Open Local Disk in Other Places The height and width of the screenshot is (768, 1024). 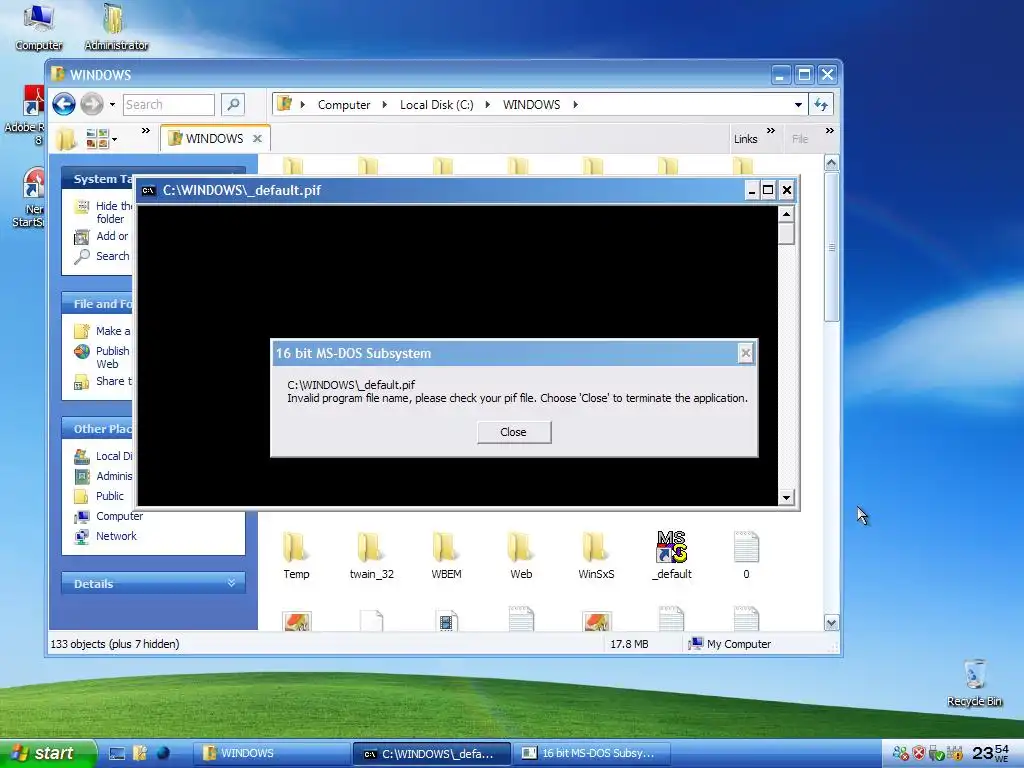(x=104, y=456)
